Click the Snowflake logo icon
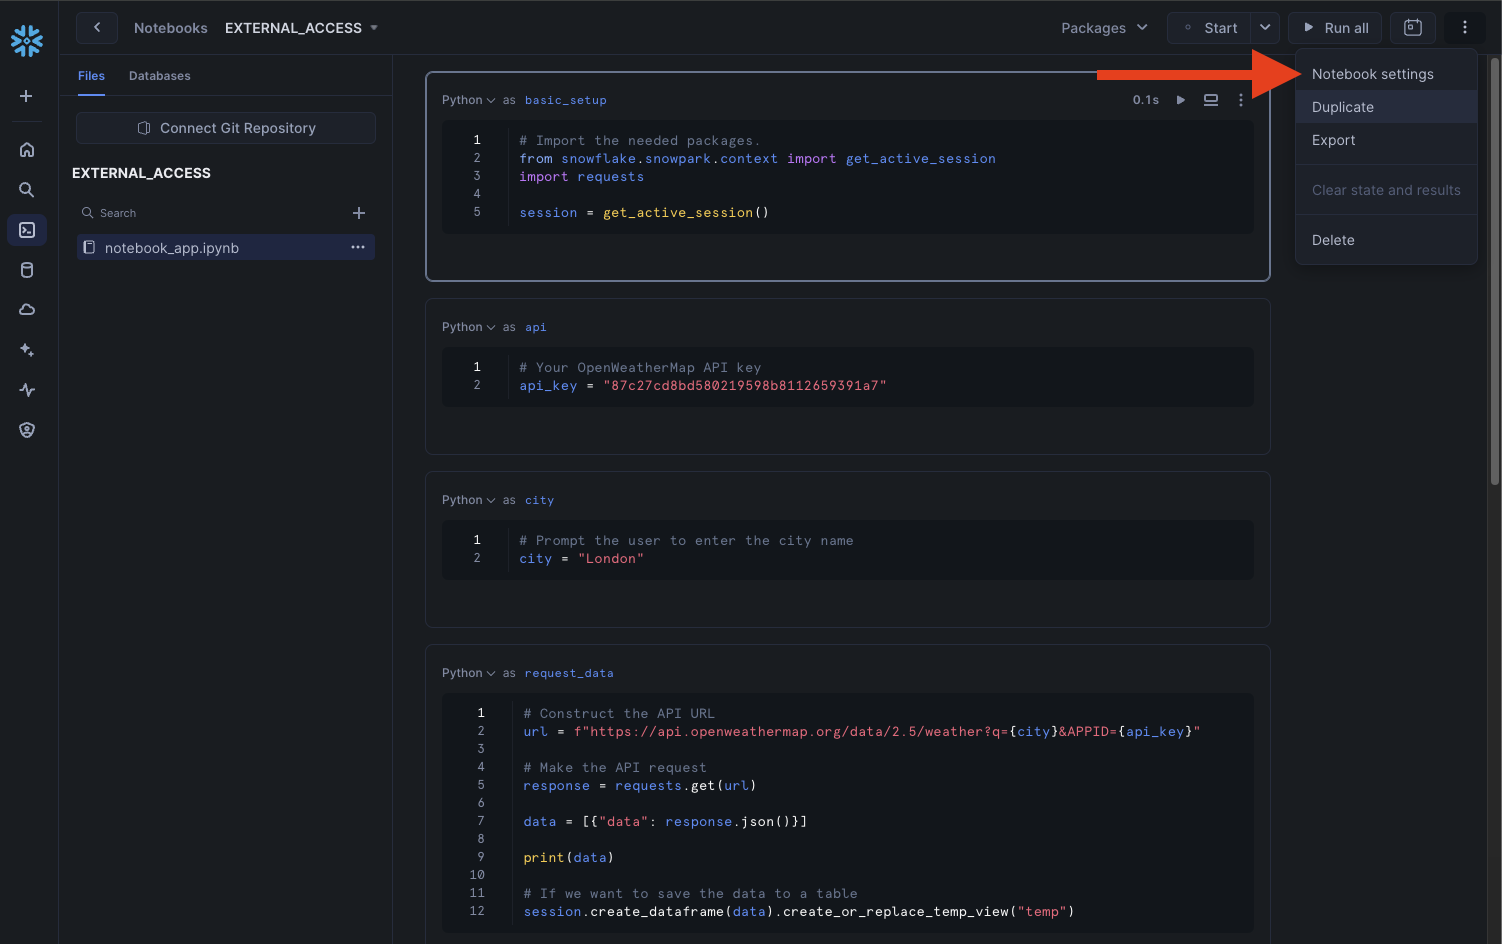 coord(27,40)
